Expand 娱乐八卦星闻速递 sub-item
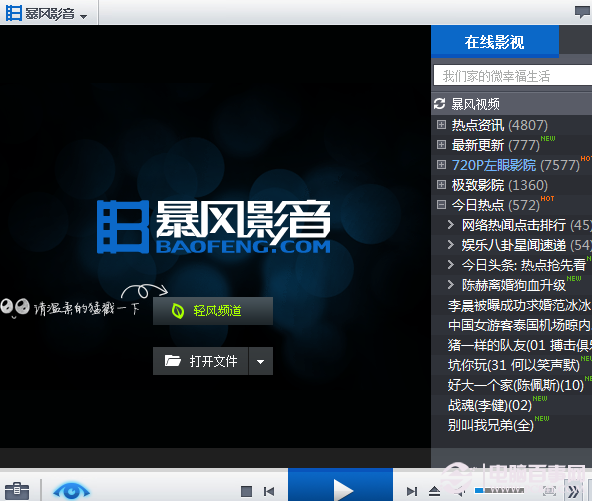Image resolution: width=592 pixels, height=501 pixels. coord(450,245)
